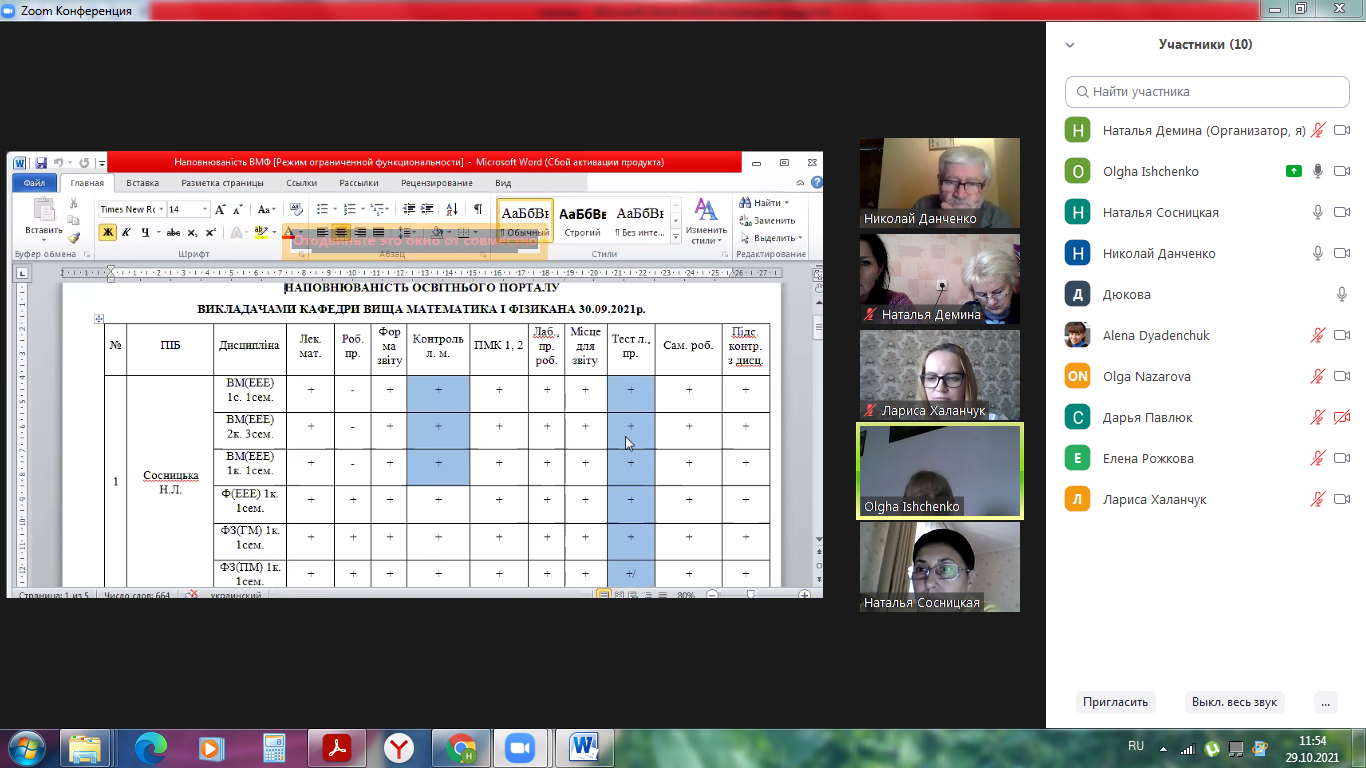This screenshot has height=768, width=1366.
Task: Toggle bold formatting in Word ribbon
Action: coord(108,232)
